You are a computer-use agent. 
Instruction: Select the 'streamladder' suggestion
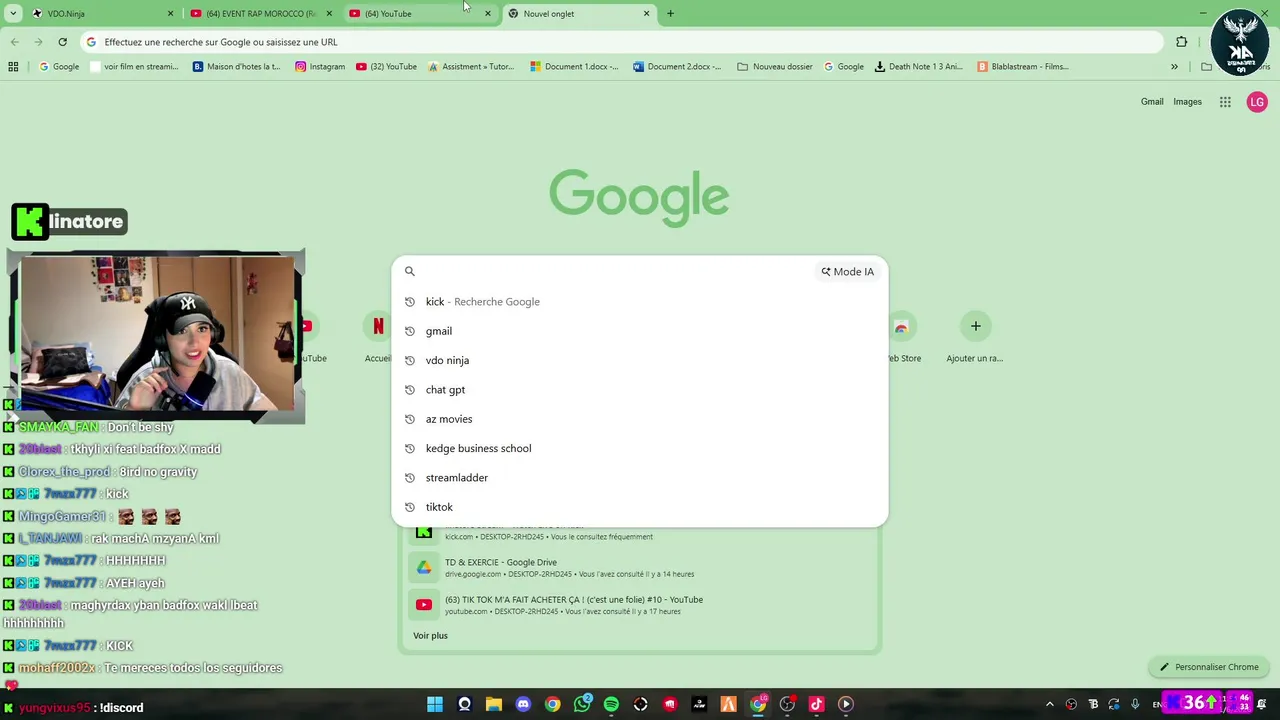click(x=640, y=478)
